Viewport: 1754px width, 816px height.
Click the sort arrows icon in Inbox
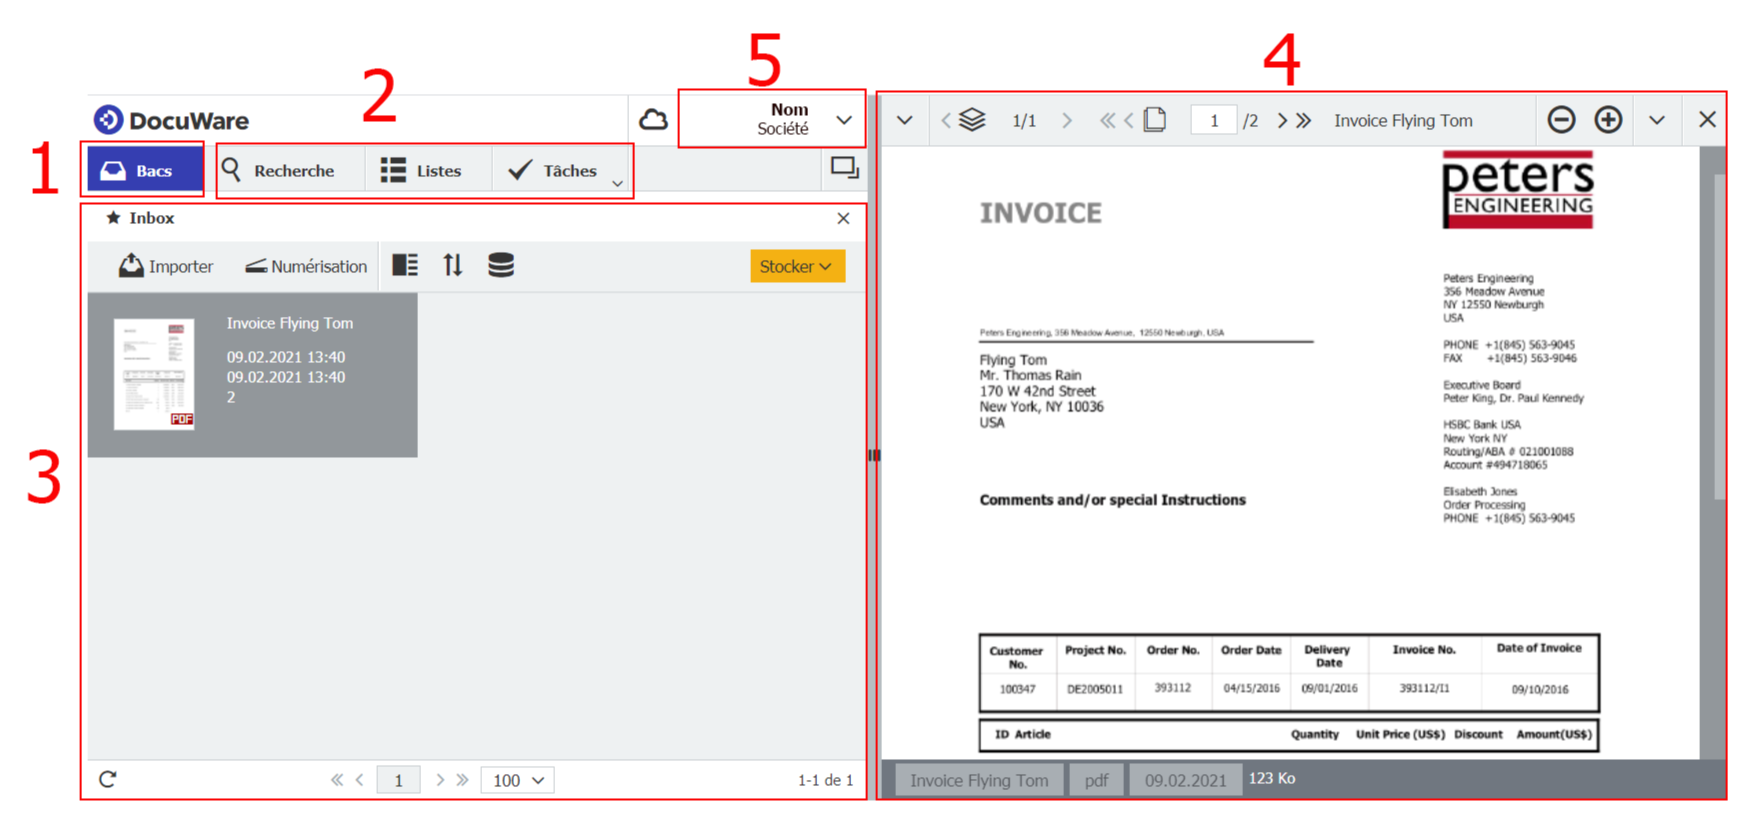pyautogui.click(x=453, y=265)
